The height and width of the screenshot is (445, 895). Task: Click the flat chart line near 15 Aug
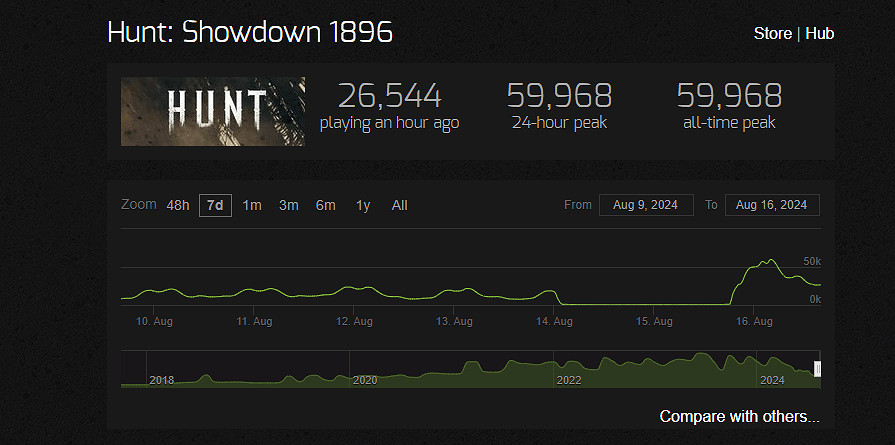pyautogui.click(x=655, y=303)
